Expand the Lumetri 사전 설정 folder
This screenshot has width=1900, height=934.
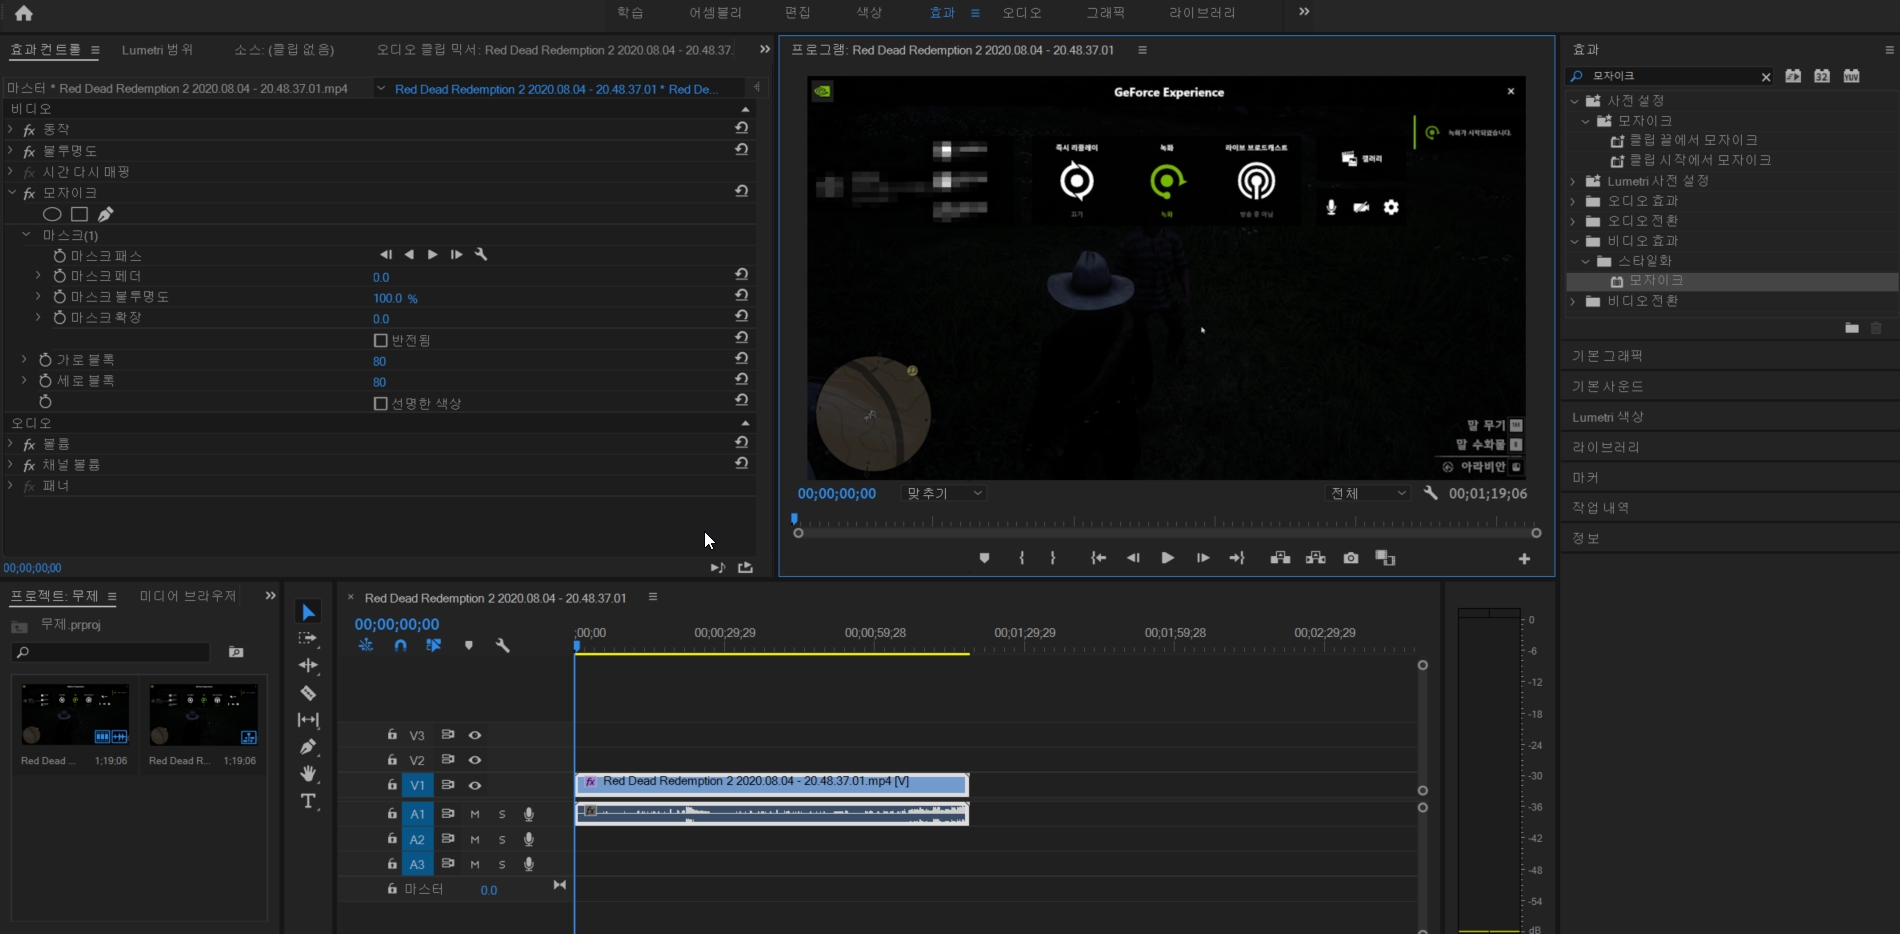point(1573,181)
